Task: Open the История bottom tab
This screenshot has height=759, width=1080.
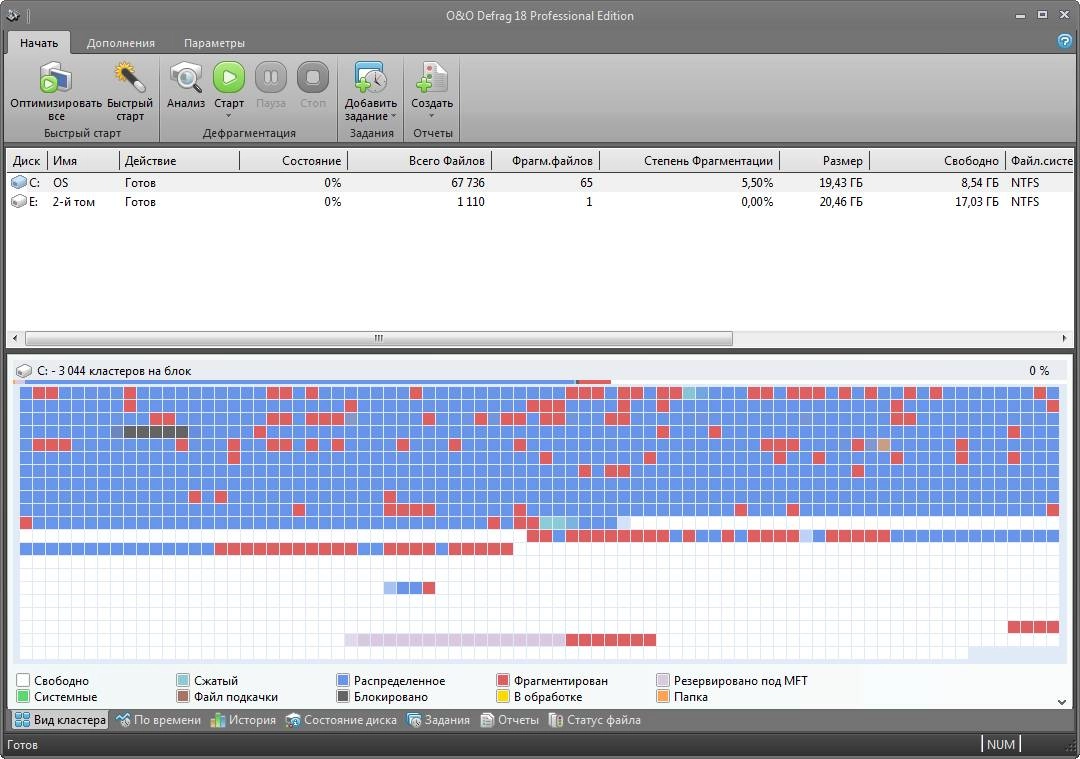Action: [x=243, y=720]
